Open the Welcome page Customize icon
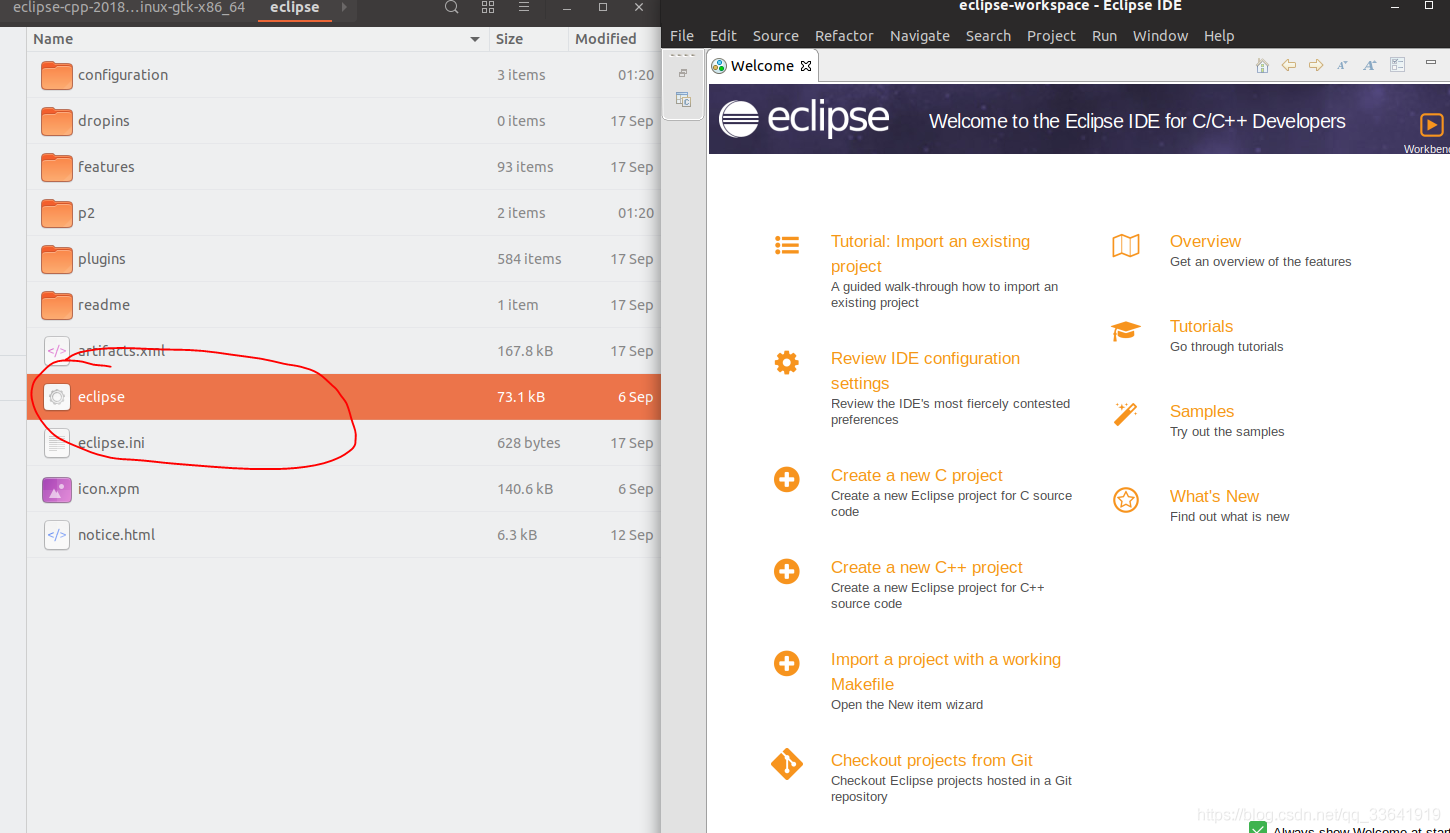Image resolution: width=1450 pixels, height=833 pixels. click(x=1398, y=65)
